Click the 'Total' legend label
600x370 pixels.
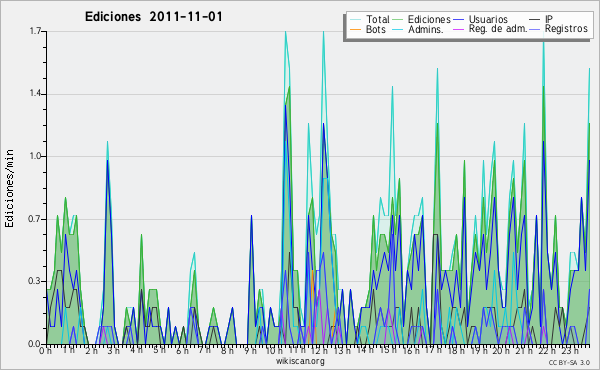377,19
